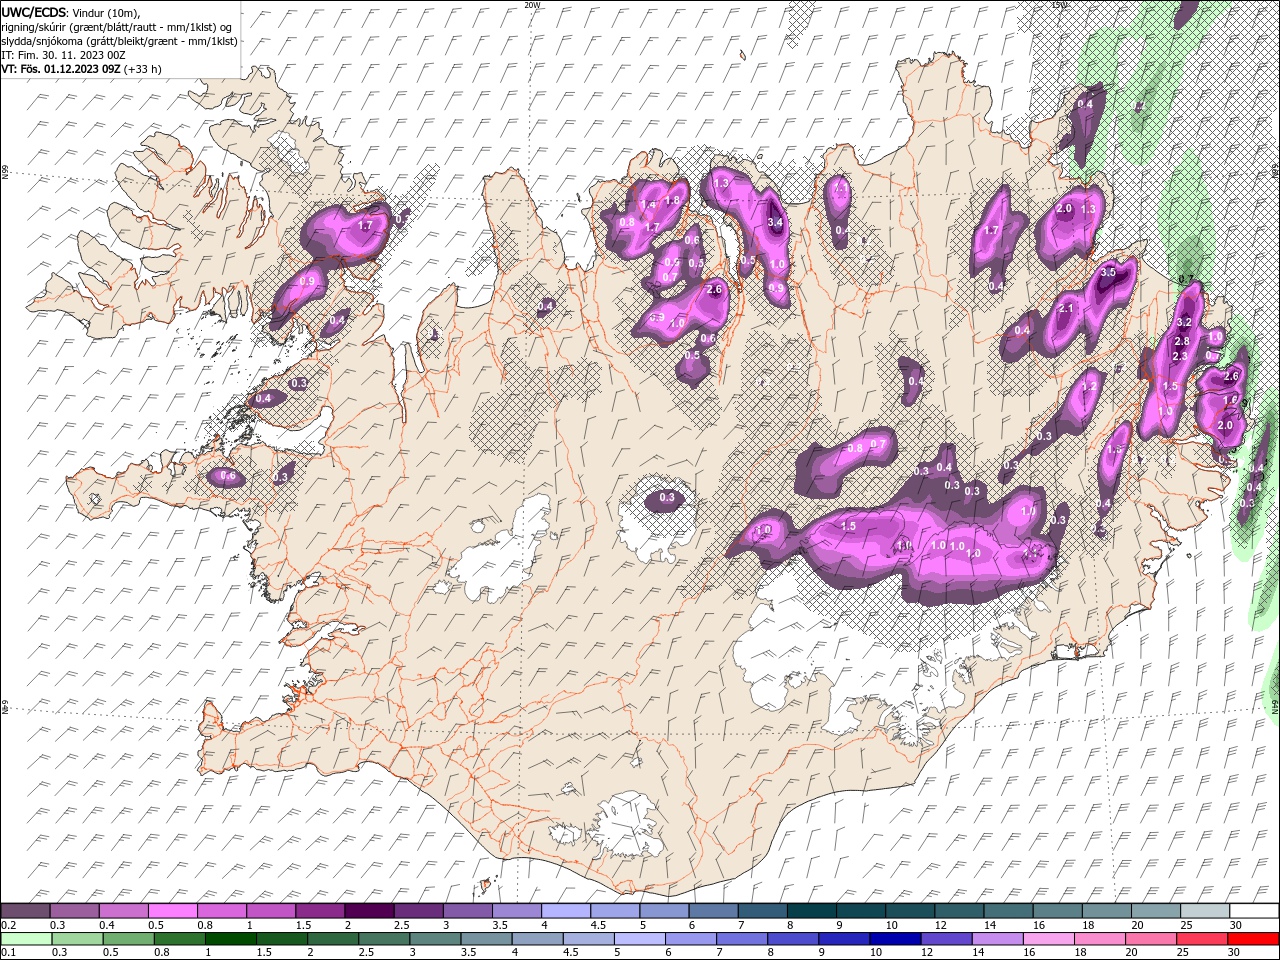Click the palest green 0.1–0.3 swatch in bottom legend row

25,939
